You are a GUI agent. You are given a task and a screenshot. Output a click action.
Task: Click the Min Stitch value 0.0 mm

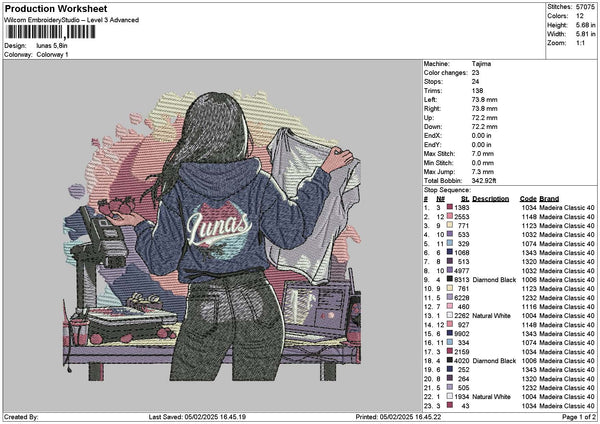[x=483, y=163]
